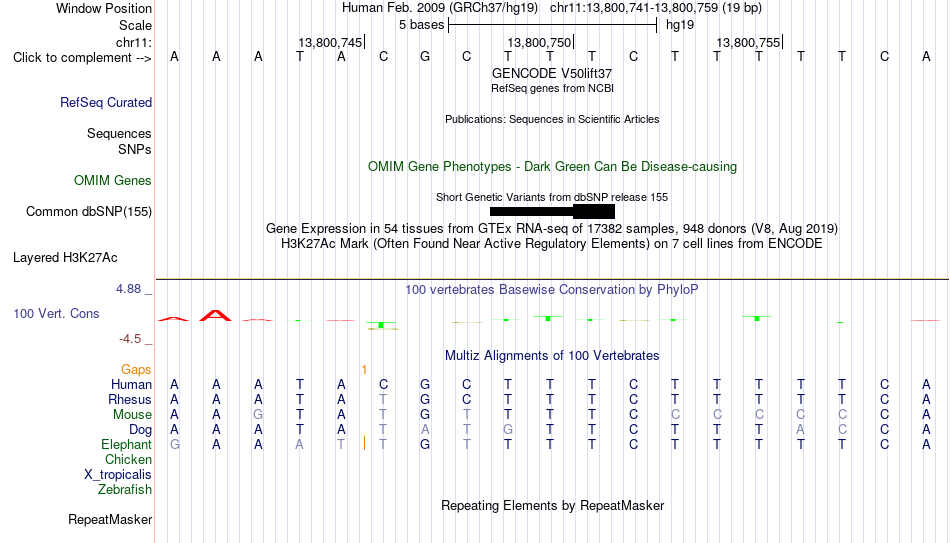The height and width of the screenshot is (543, 950).
Task: Click the '5 bases' scale bar label
Action: (421, 25)
